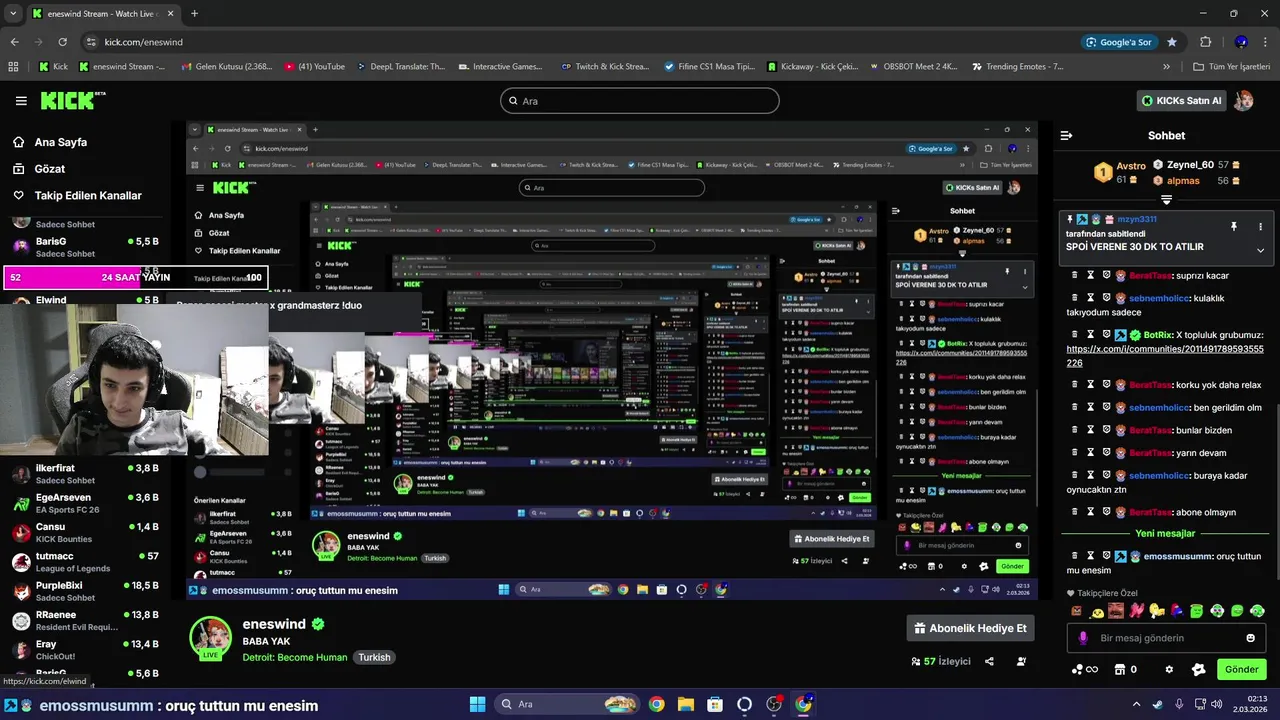Open the user profile avatar on Kick
Viewport: 1280px width, 720px height.
(1244, 101)
